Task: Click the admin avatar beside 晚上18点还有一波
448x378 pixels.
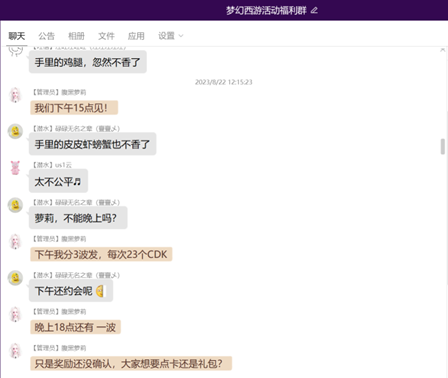Action: [x=15, y=314]
